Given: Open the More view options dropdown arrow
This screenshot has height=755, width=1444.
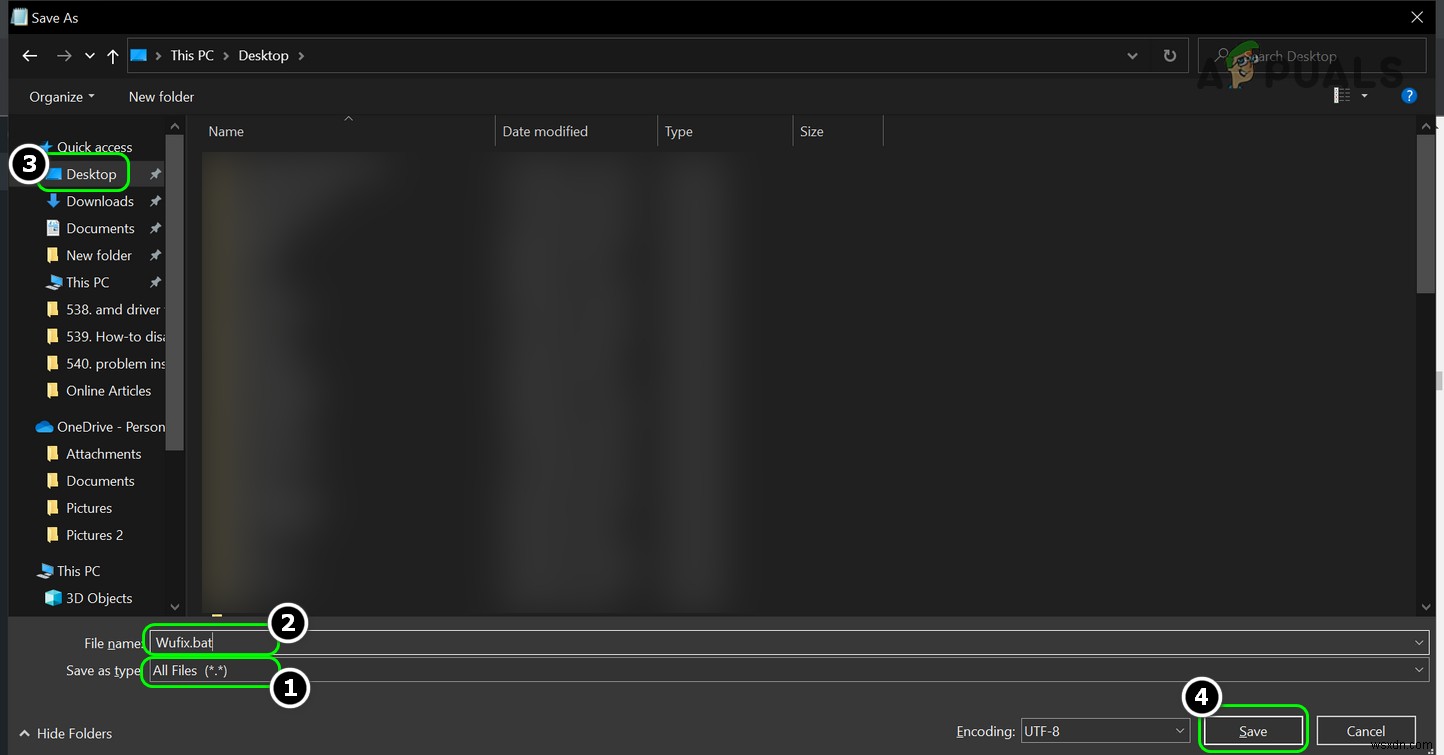Looking at the screenshot, I should tap(1365, 96).
